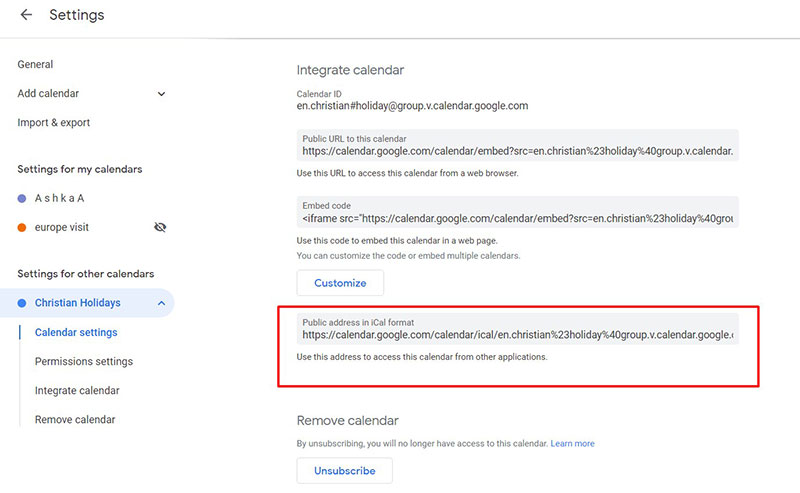Viewport: 800px width, 493px height.
Task: Click the Customize button
Action: point(340,283)
